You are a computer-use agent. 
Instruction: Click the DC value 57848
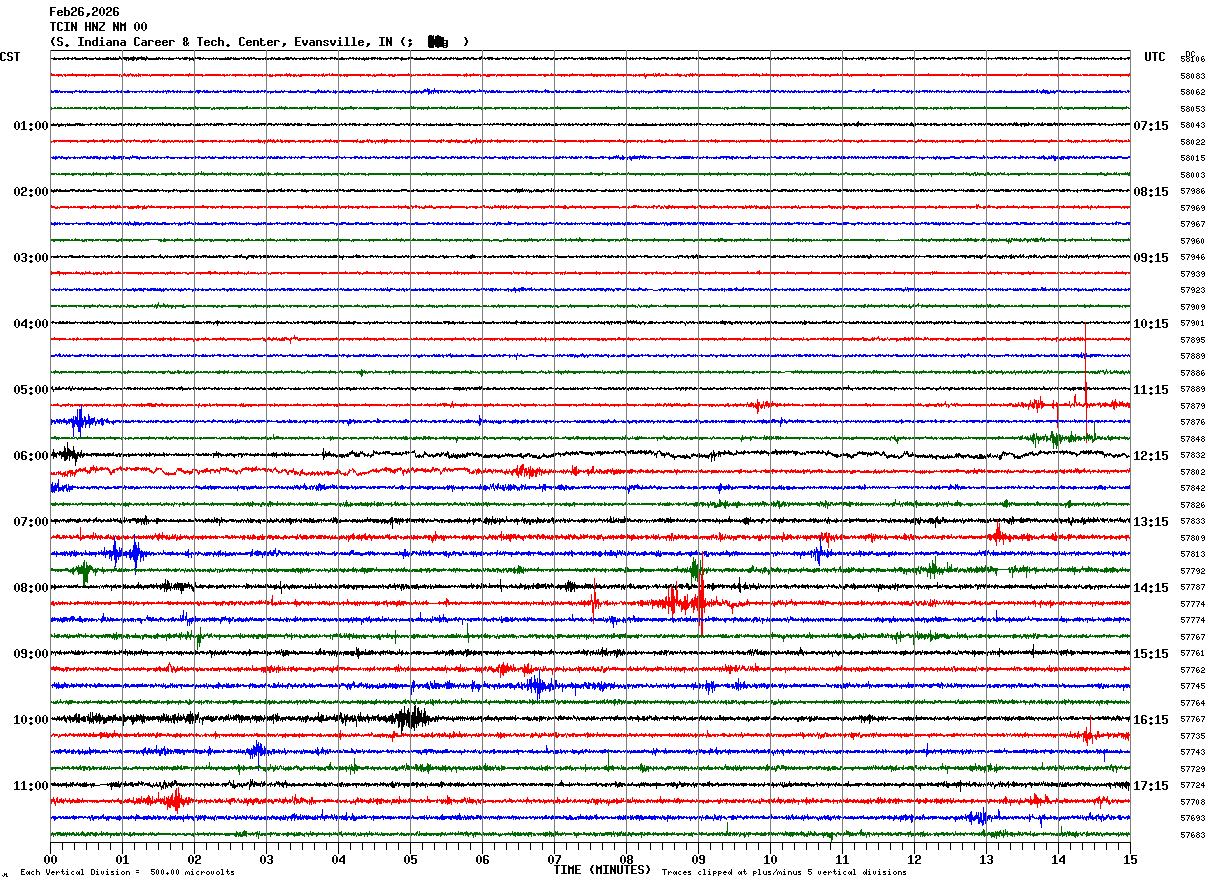pos(1192,439)
